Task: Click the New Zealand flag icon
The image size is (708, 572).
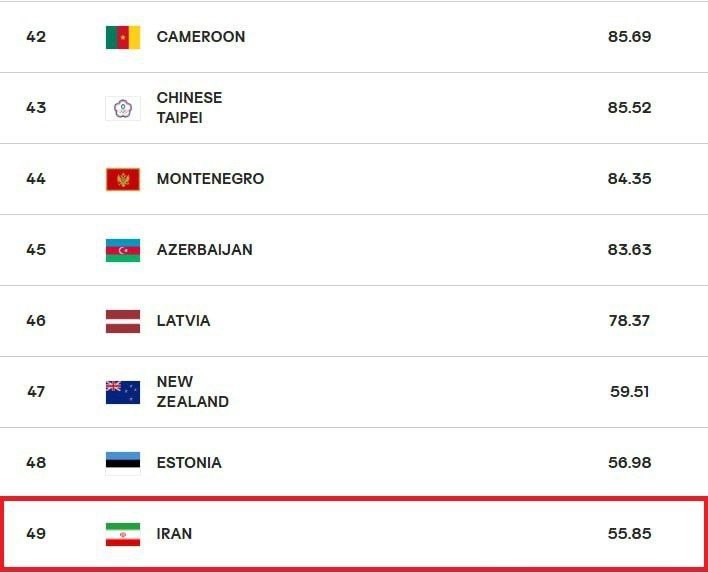Action: (x=123, y=392)
